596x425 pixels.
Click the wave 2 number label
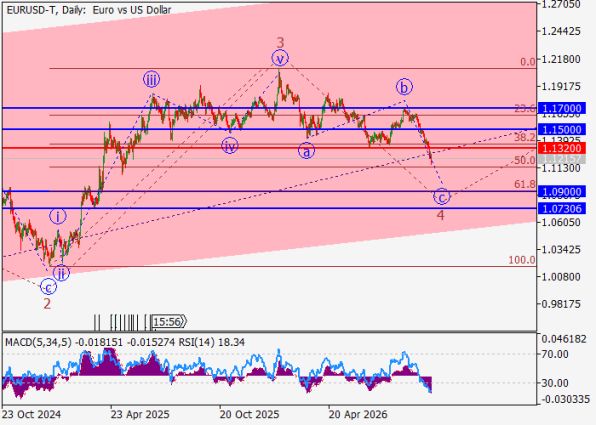47,304
